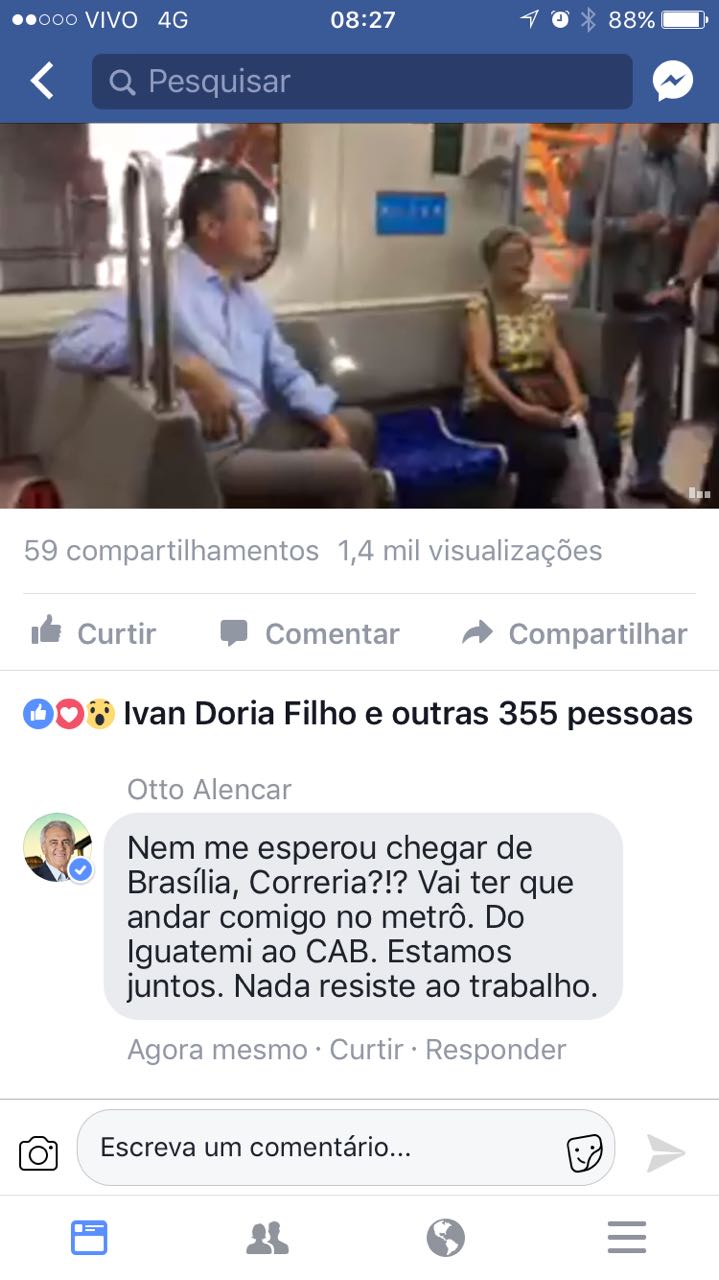Open Otto Alencar's profile name

point(209,789)
